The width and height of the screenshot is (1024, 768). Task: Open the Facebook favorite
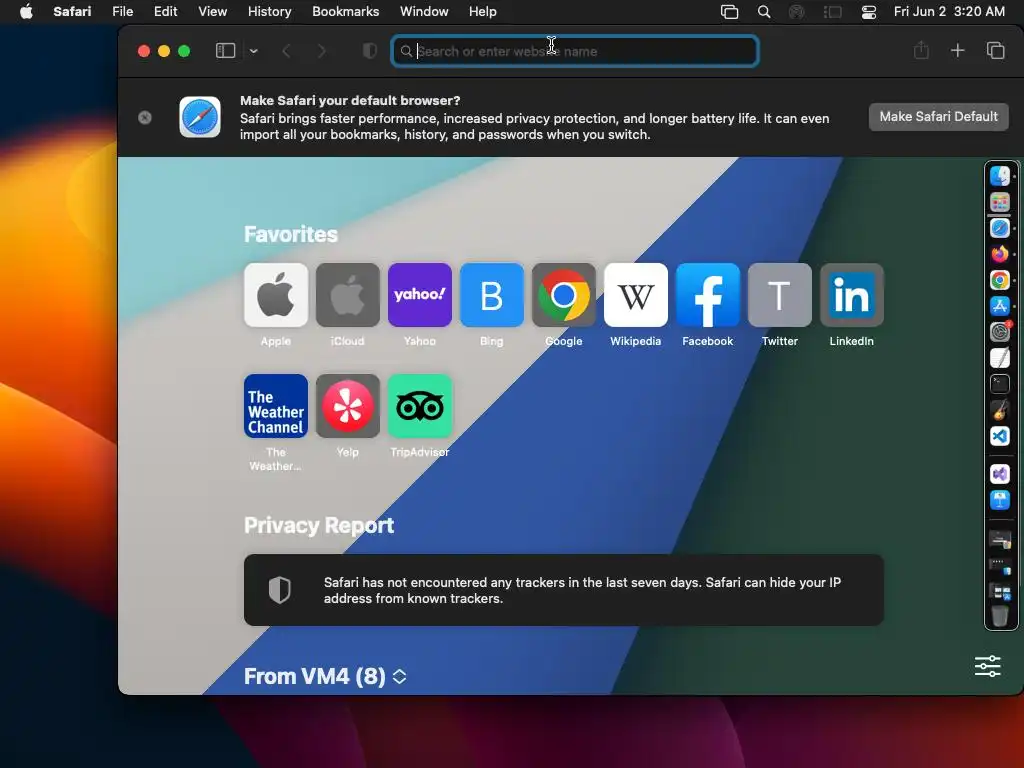pyautogui.click(x=707, y=295)
